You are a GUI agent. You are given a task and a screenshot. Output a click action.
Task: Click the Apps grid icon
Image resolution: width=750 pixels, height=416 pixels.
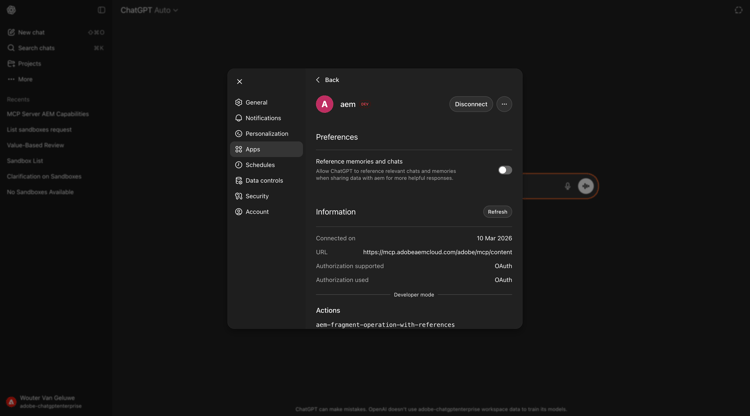239,149
